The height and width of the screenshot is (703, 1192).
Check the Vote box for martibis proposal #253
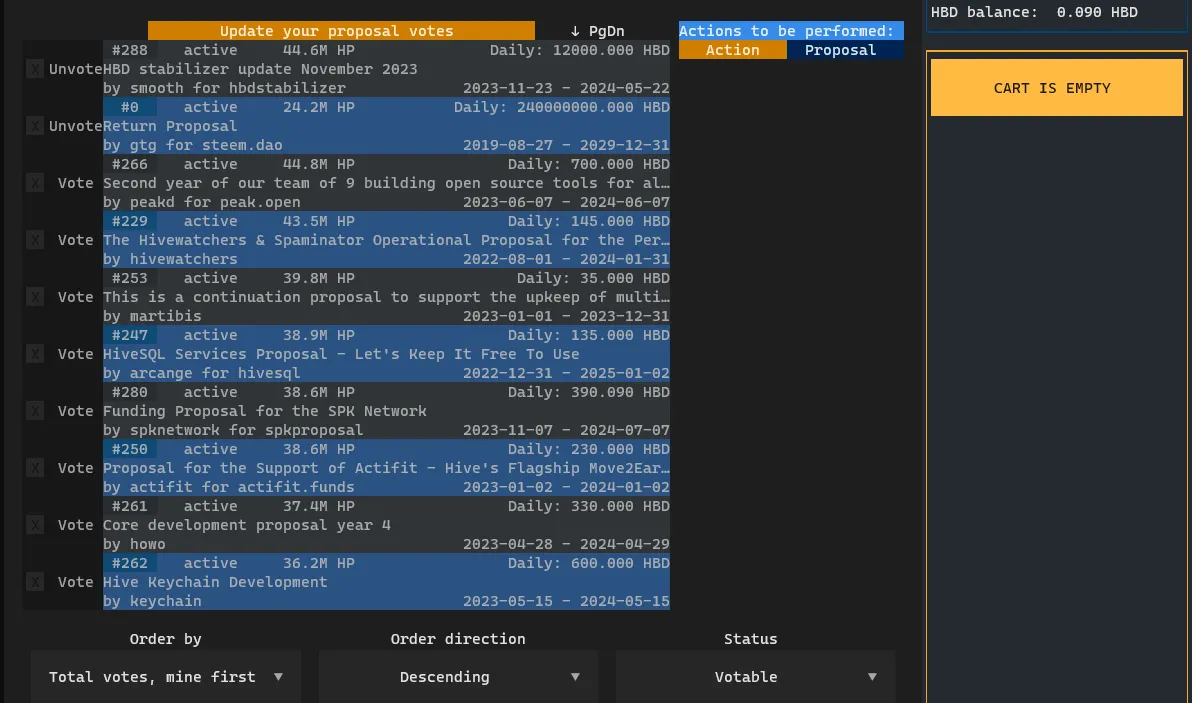click(x=35, y=297)
